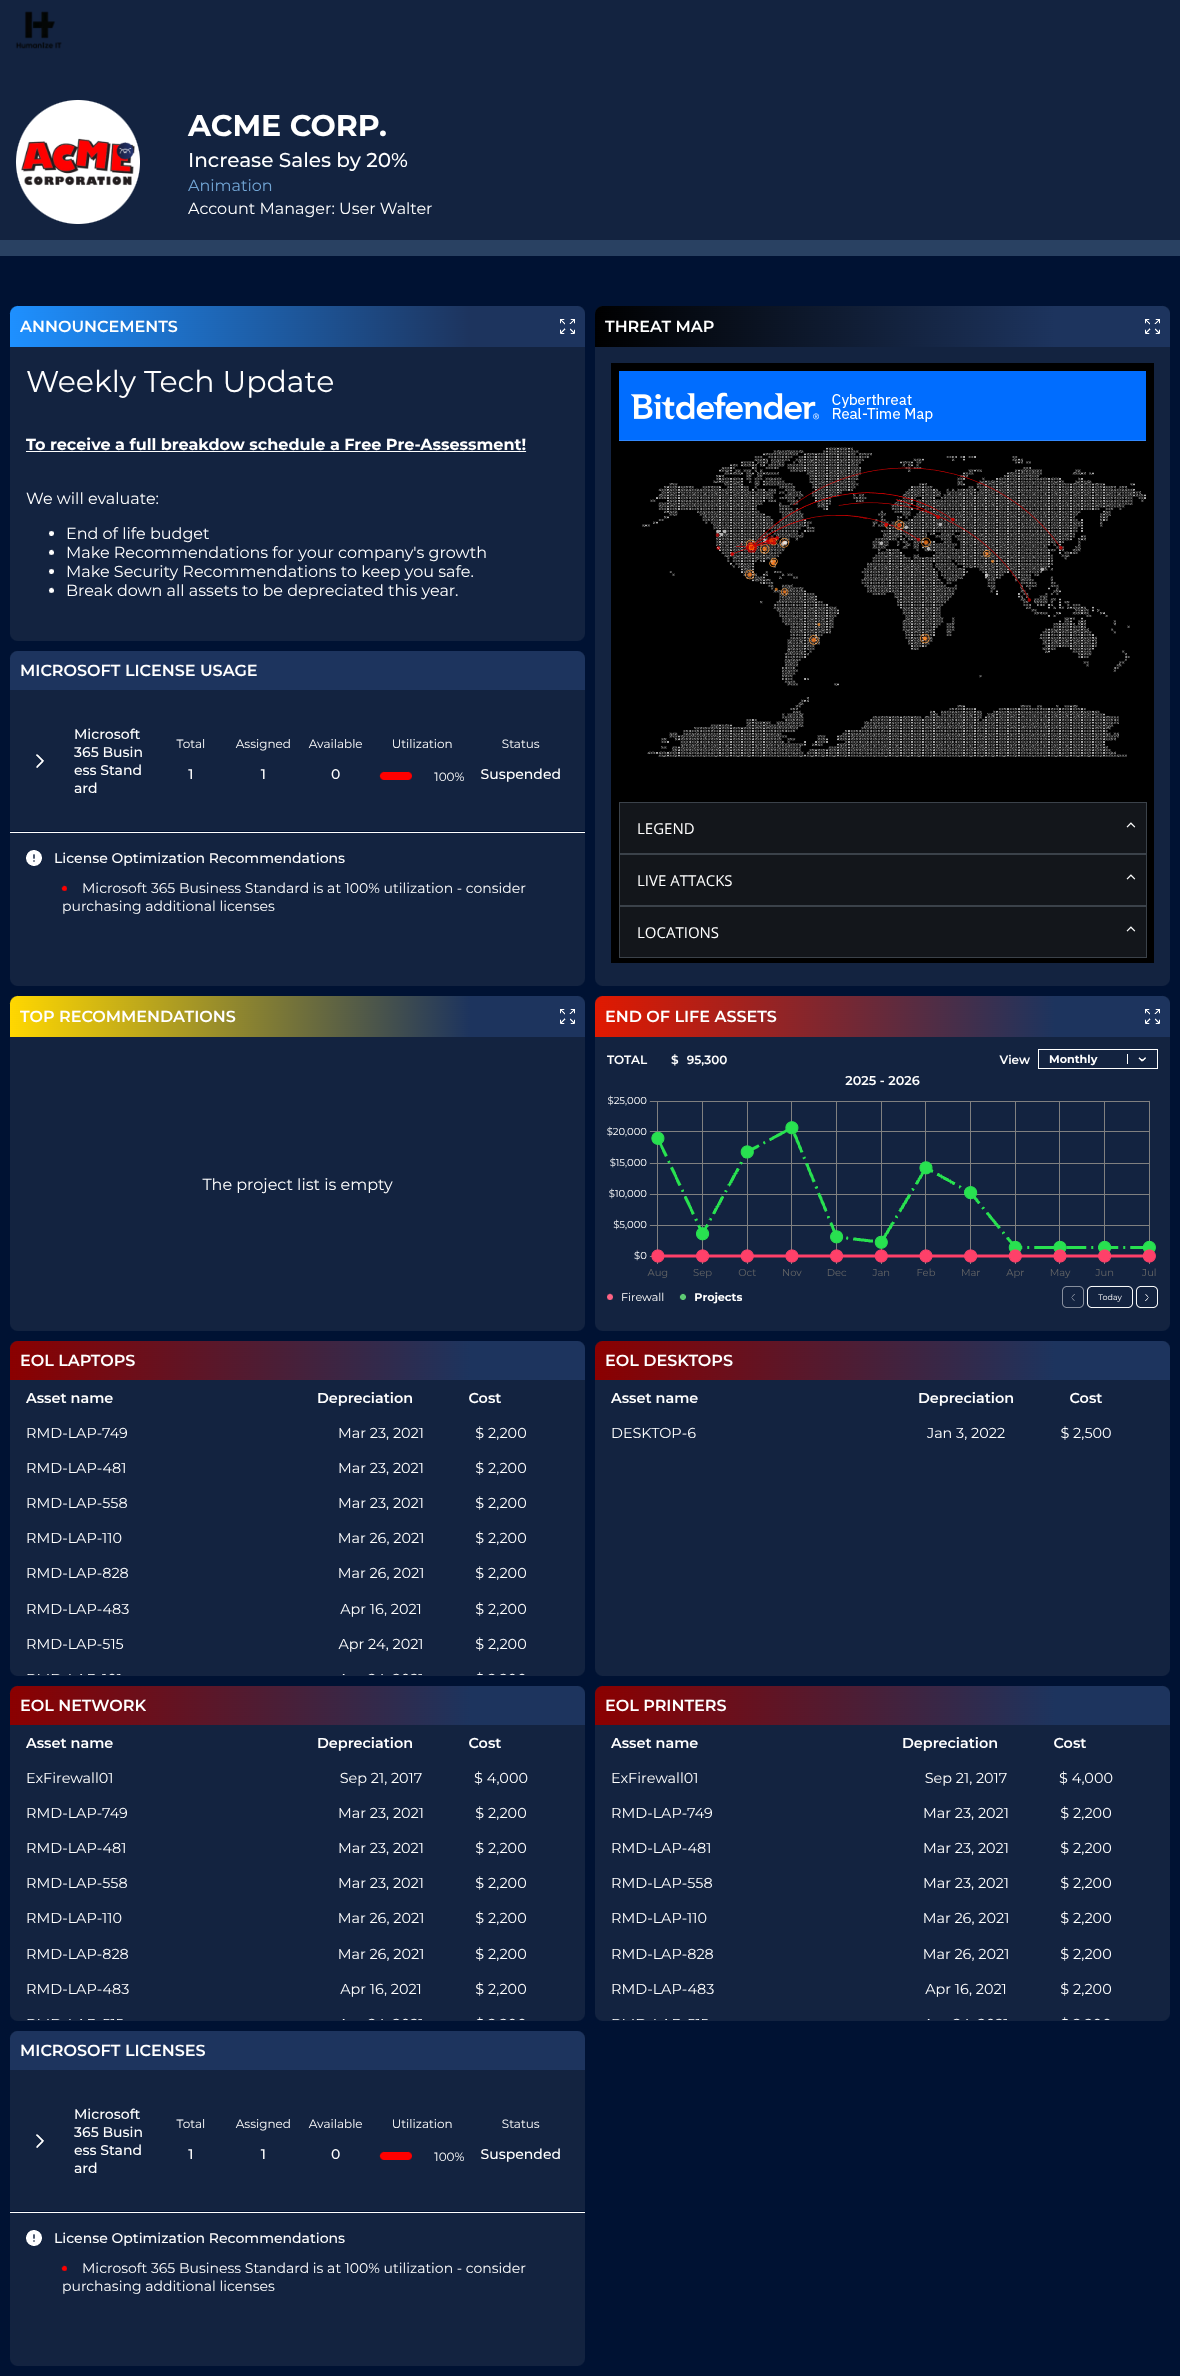Select RMD-LAP-483 in EOL Printers
The width and height of the screenshot is (1180, 2376).
click(663, 1988)
